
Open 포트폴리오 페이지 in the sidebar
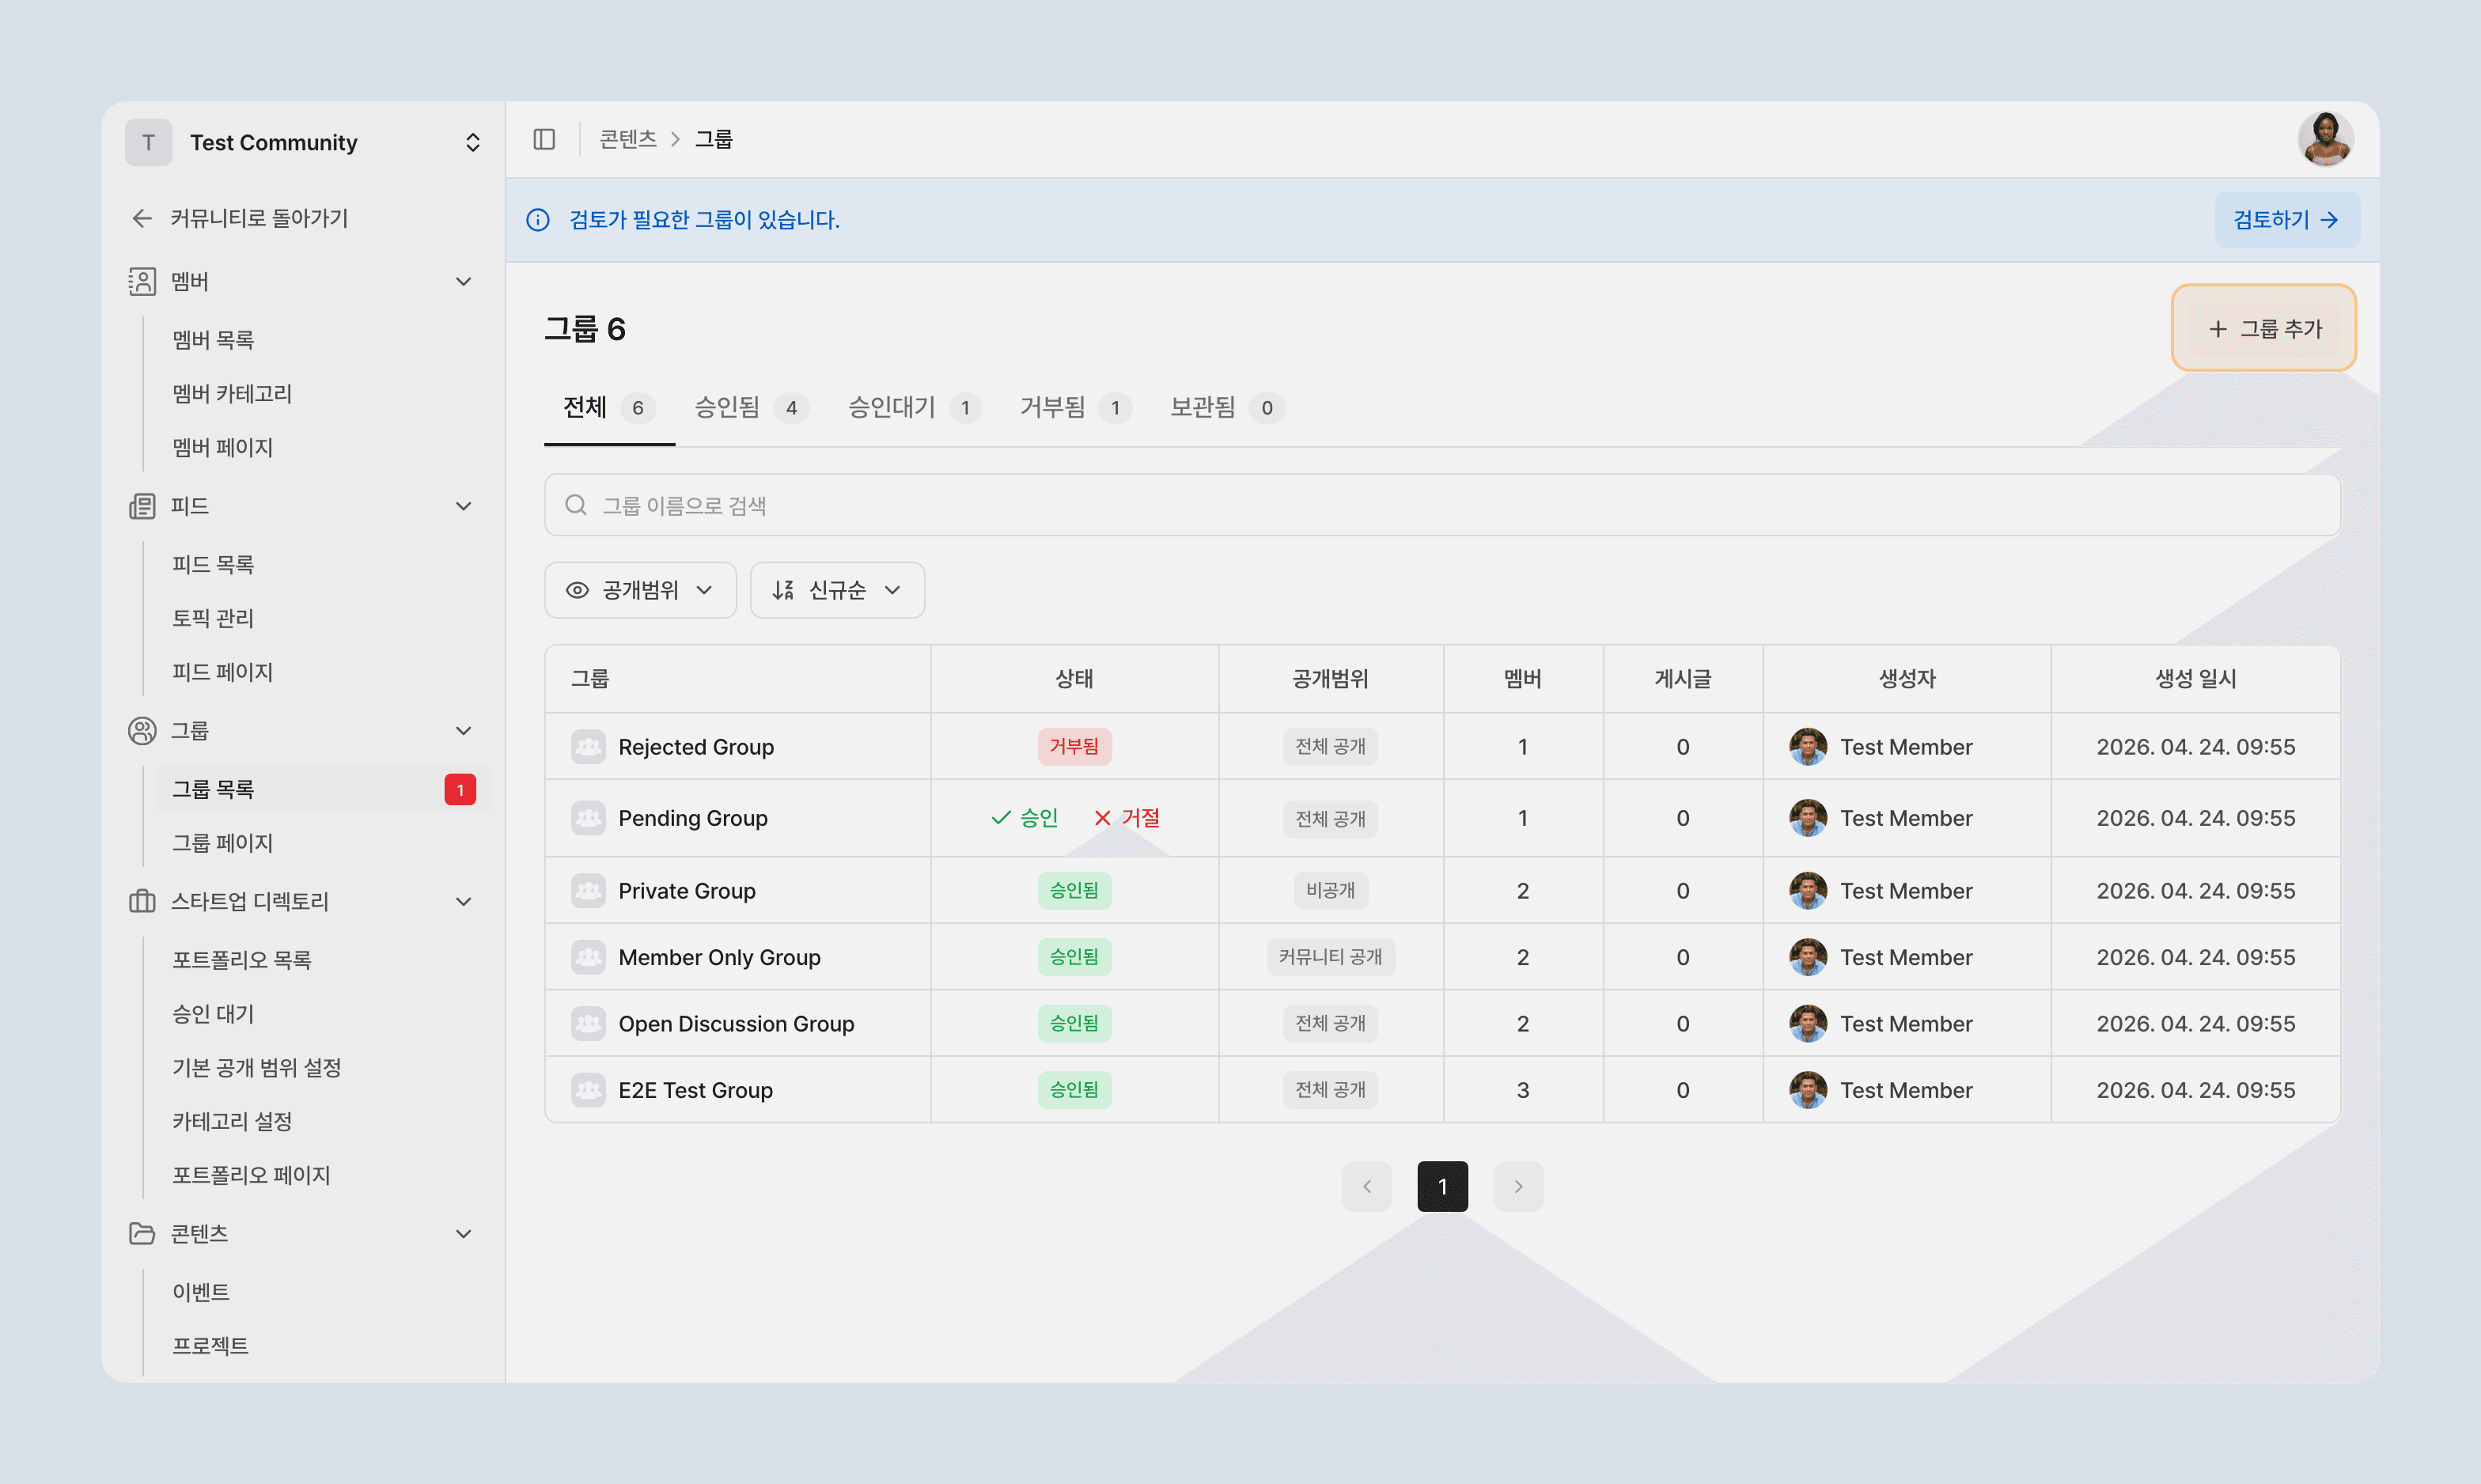click(251, 1176)
